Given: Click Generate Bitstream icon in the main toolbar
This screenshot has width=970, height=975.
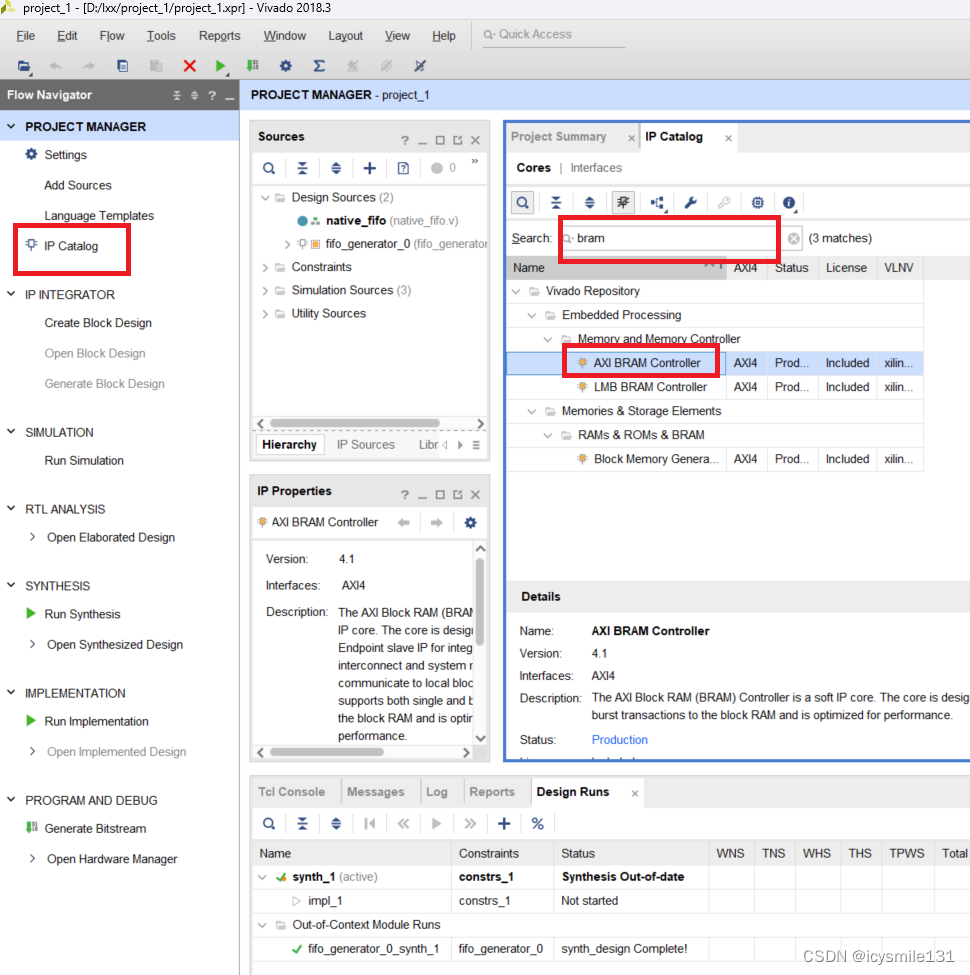Looking at the screenshot, I should 252,66.
